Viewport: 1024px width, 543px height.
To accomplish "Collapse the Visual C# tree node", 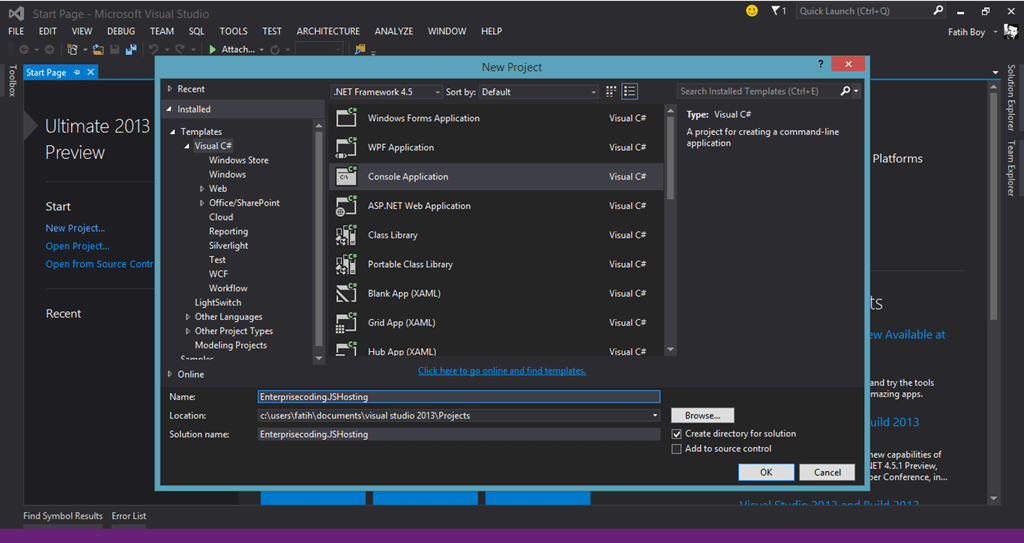I will (187, 146).
